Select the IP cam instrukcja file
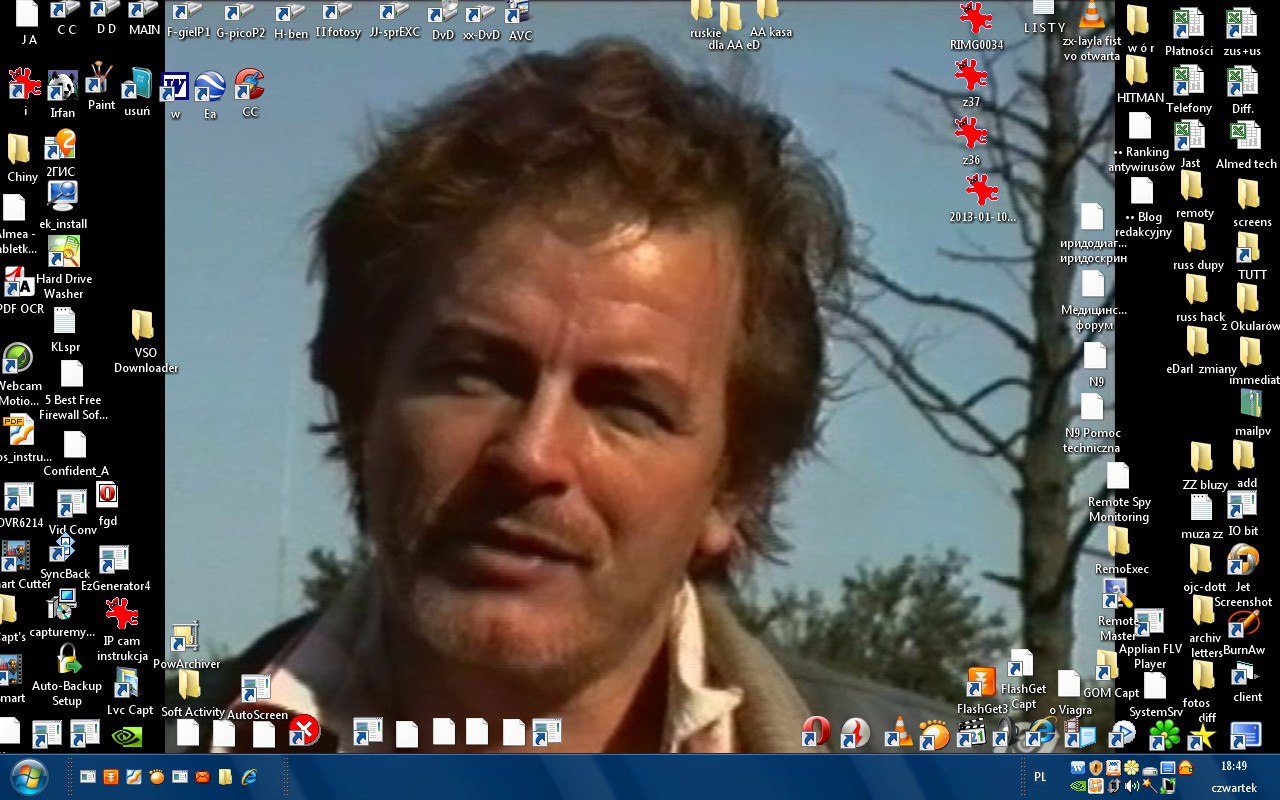The height and width of the screenshot is (800, 1280). pos(122,614)
